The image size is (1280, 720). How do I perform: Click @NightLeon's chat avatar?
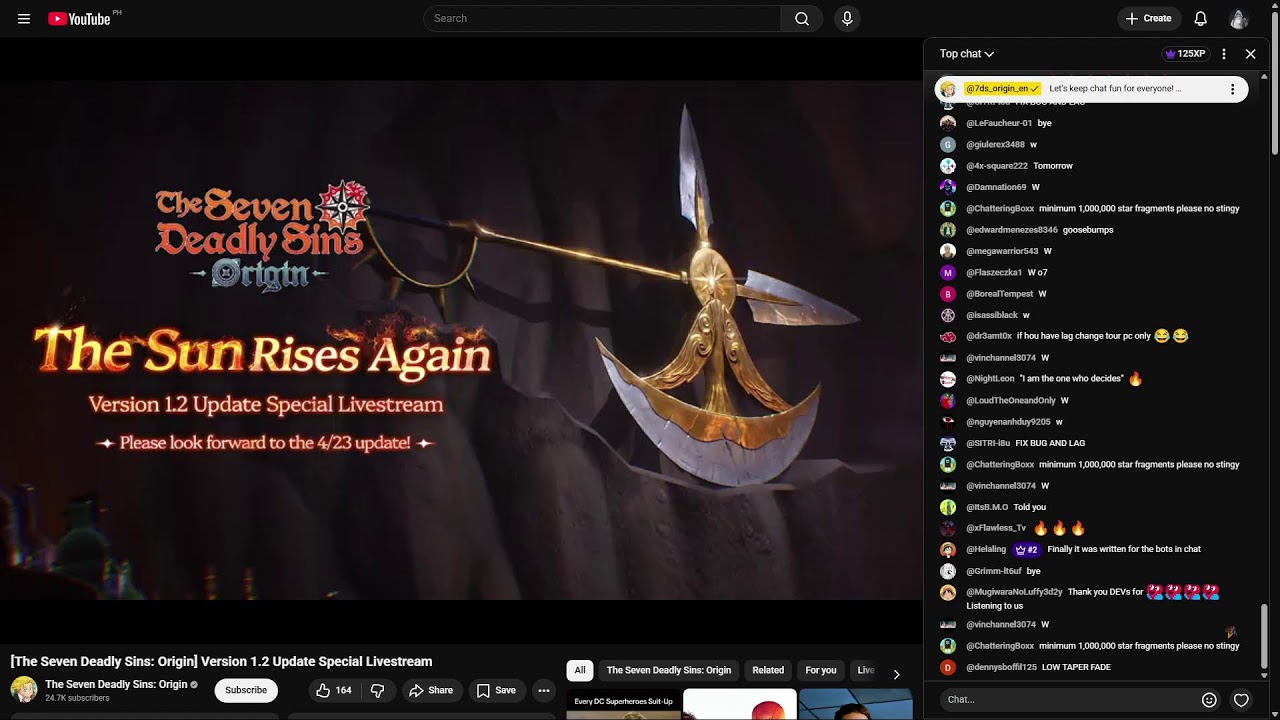[948, 379]
